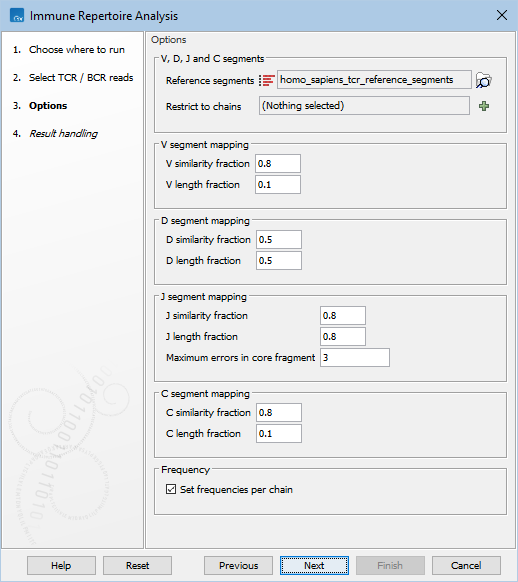
Task: Click the Restrict to chains field
Action: pyautogui.click(x=364, y=106)
